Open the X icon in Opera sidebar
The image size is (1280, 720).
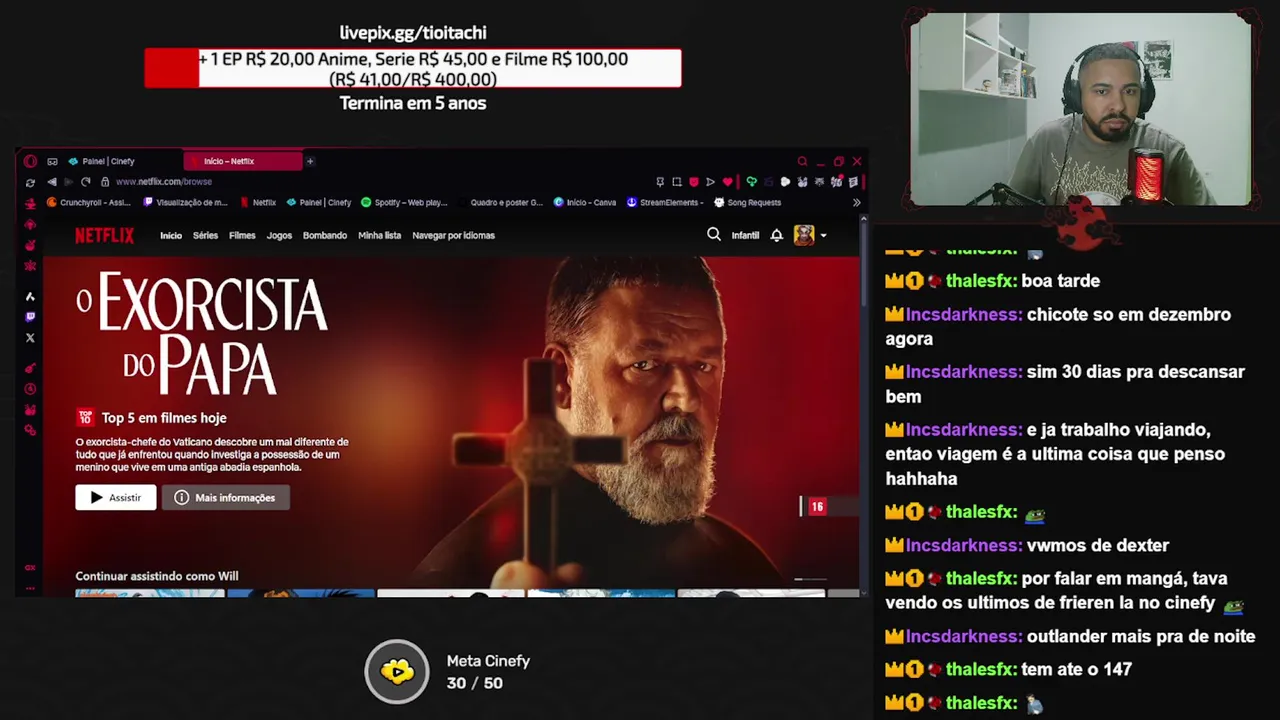[30, 338]
